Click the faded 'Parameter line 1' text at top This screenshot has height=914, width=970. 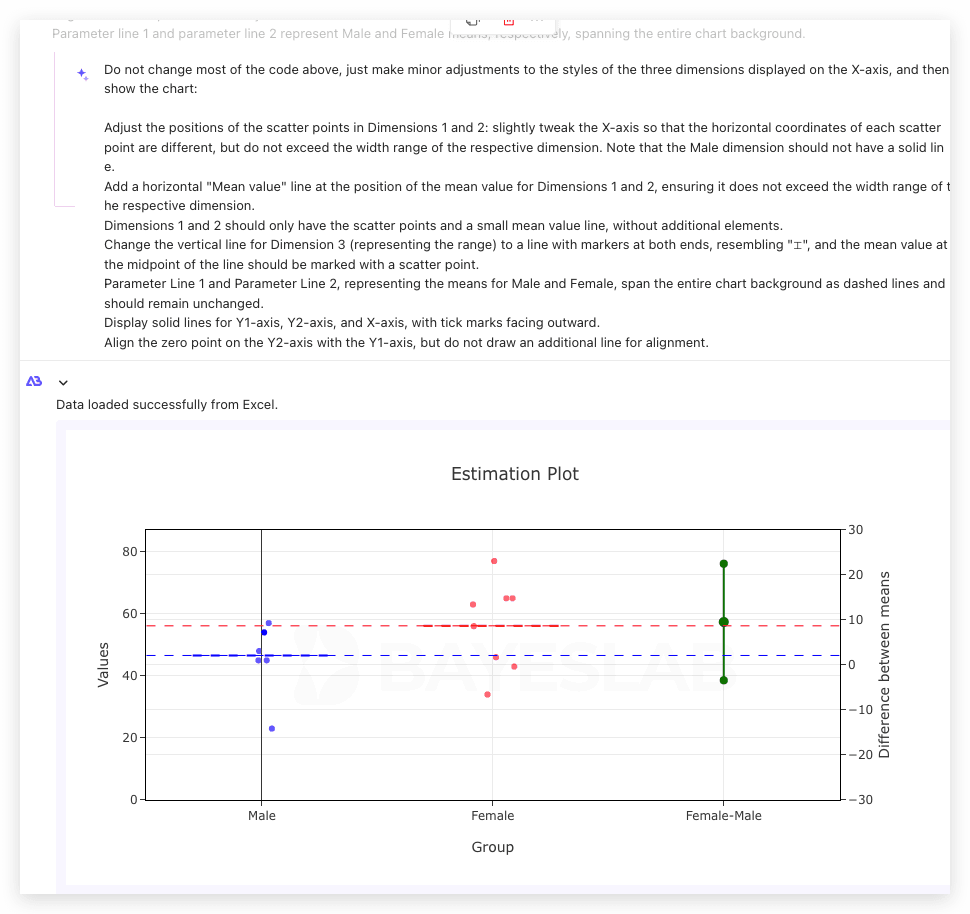coord(429,34)
